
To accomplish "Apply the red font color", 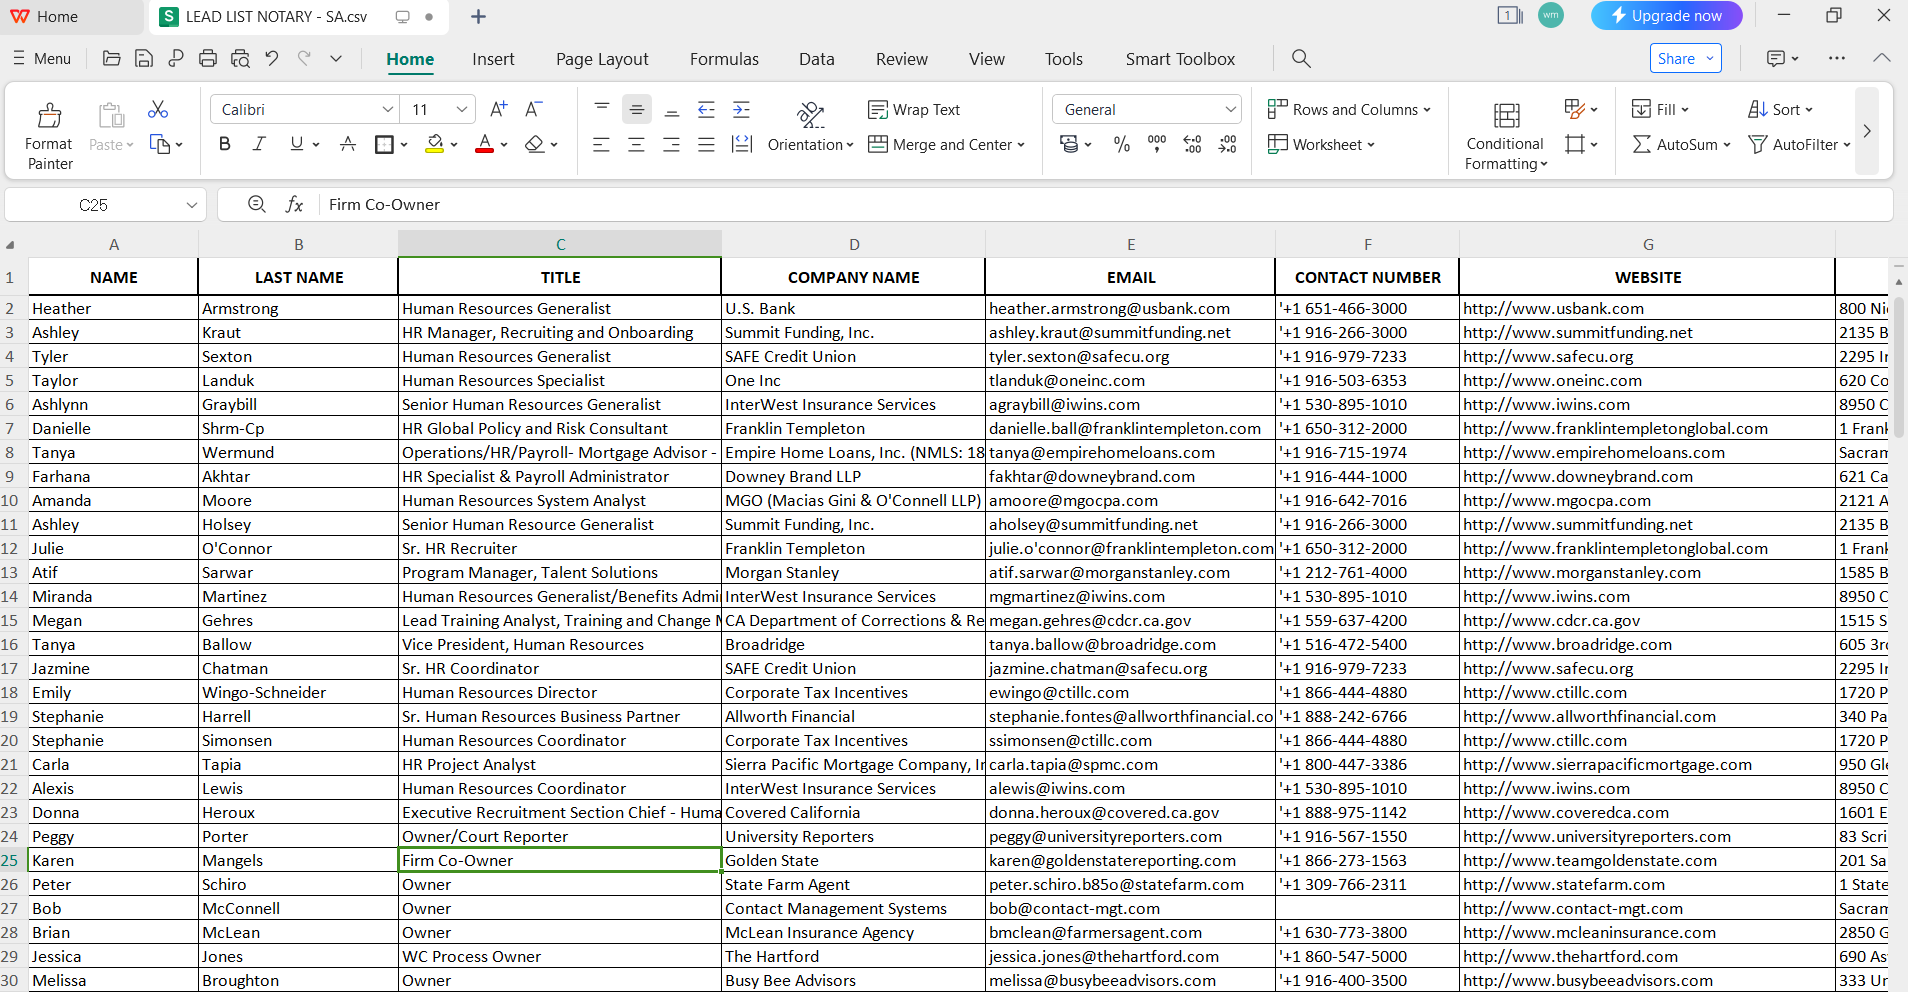I will click(x=485, y=144).
